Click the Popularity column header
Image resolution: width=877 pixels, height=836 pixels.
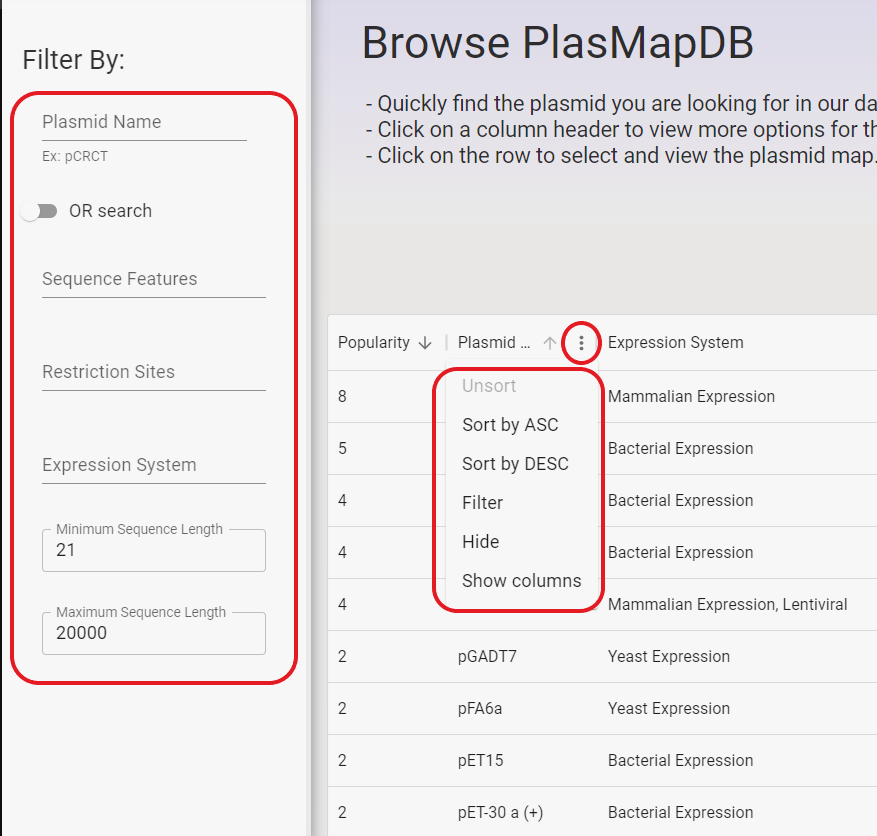374,343
